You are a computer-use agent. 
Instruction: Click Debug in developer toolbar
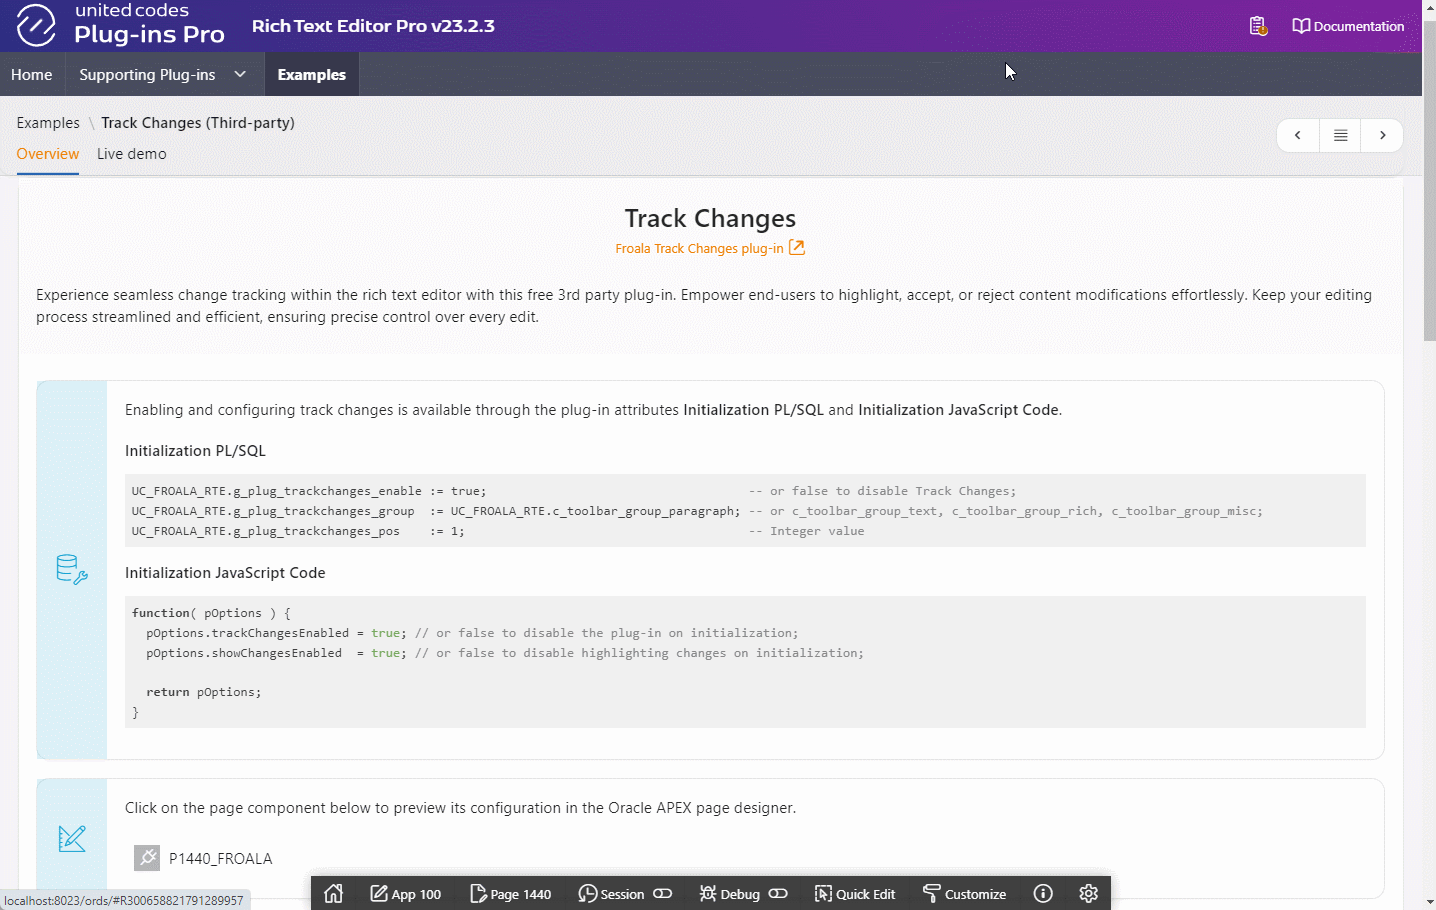click(x=730, y=894)
